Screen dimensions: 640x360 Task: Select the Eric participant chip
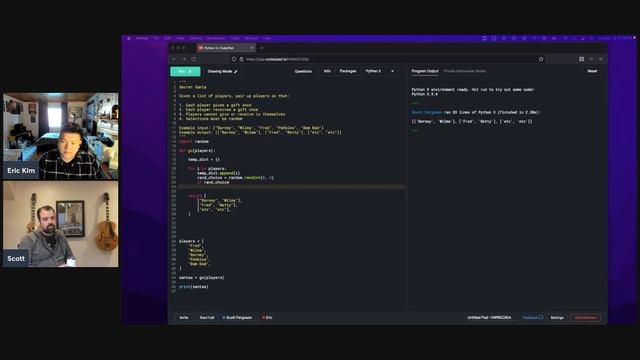point(267,318)
